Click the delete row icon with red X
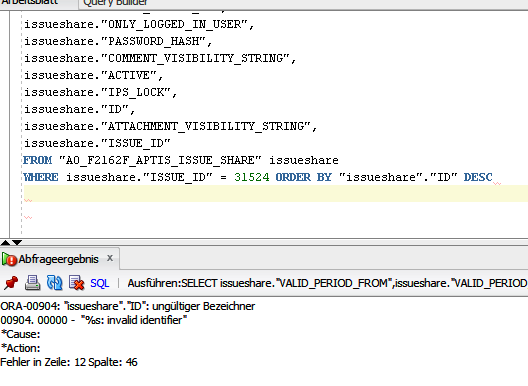 (x=76, y=283)
